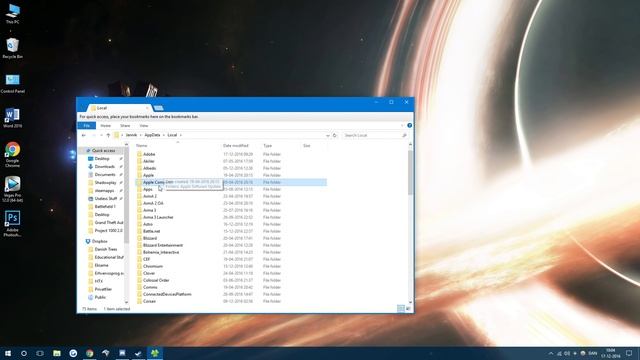This screenshot has height=360, width=640.
Task: Open the This PC desktop icon
Action: click(x=13, y=13)
